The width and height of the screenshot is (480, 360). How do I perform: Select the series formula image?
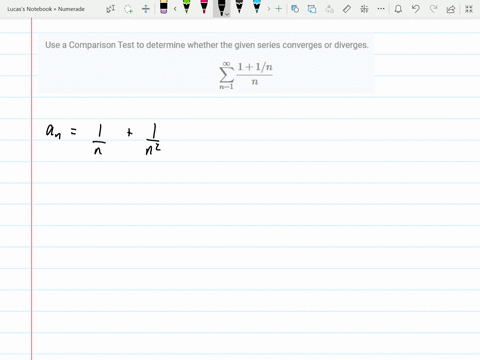246,75
